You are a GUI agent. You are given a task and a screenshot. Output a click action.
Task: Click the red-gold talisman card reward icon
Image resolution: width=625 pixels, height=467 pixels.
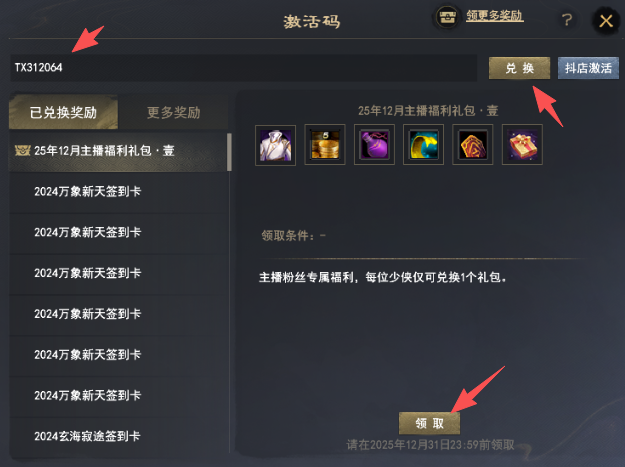(473, 145)
